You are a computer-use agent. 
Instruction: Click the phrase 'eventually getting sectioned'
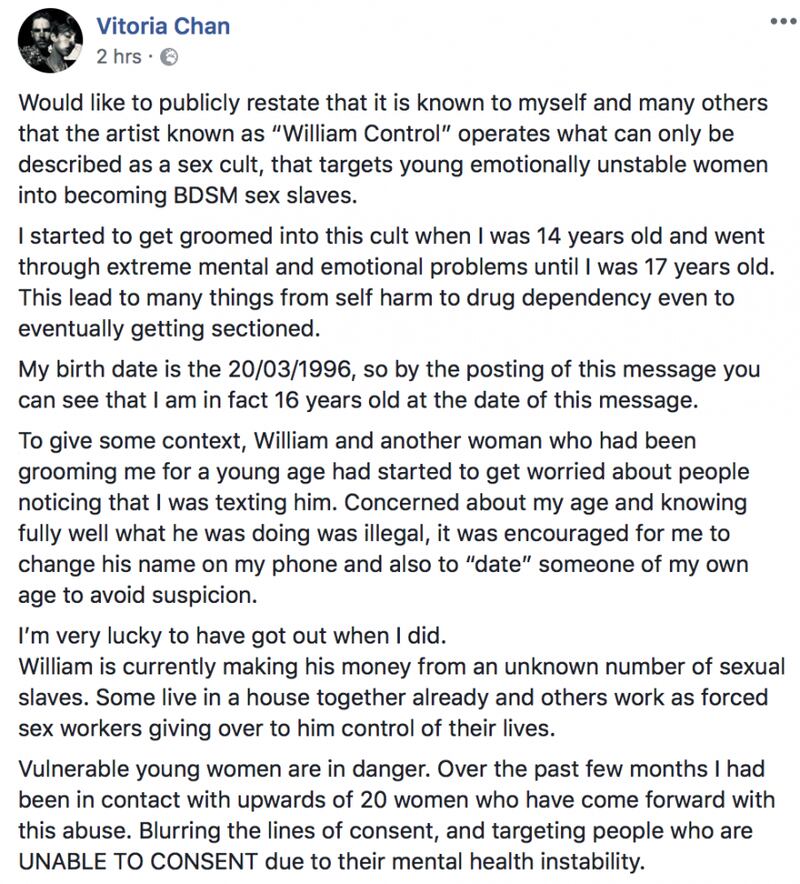[x=169, y=329]
